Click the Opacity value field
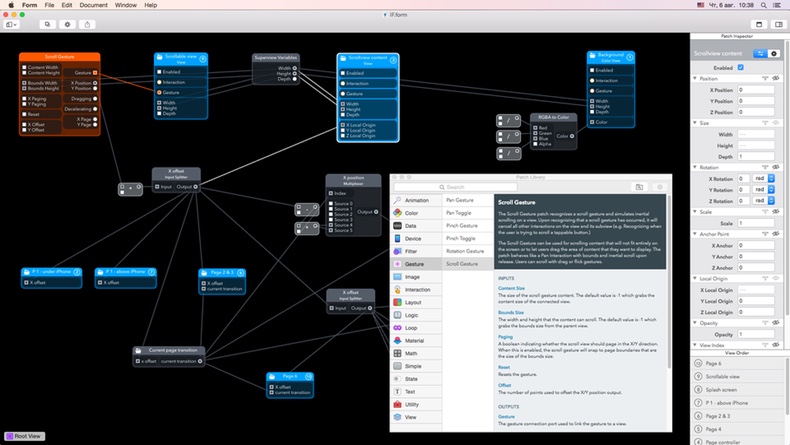 (756, 334)
